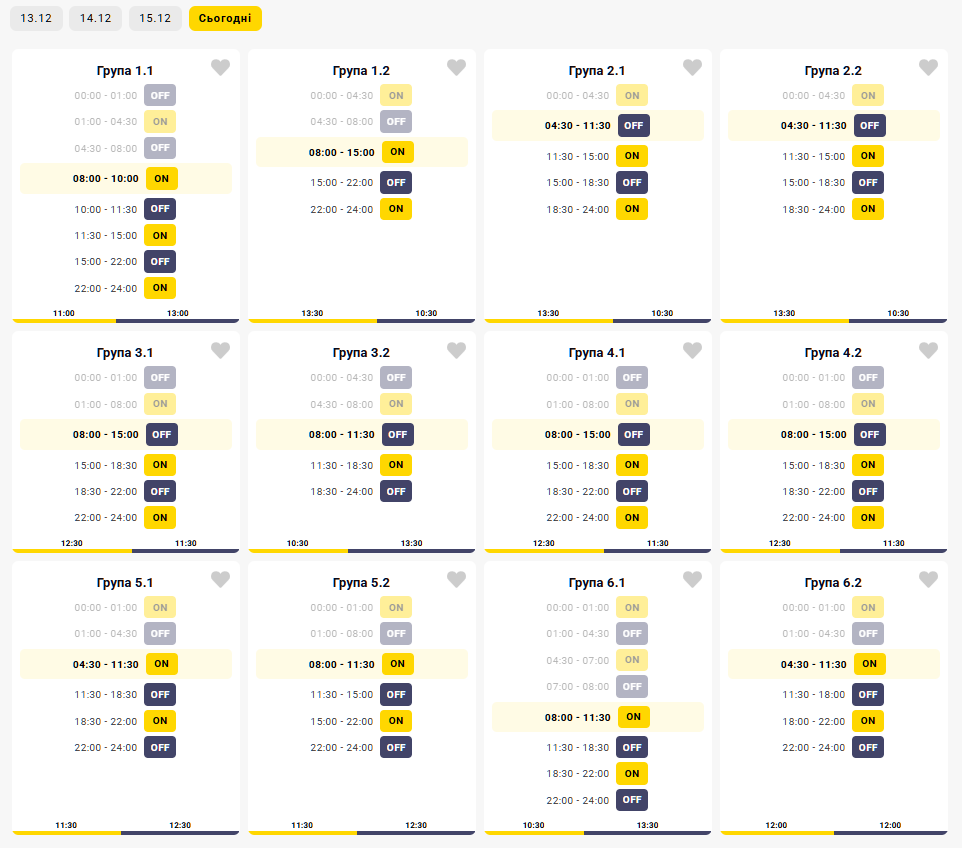Click the on/off duration bar of Група 3.2
The height and width of the screenshot is (848, 962).
362,550
